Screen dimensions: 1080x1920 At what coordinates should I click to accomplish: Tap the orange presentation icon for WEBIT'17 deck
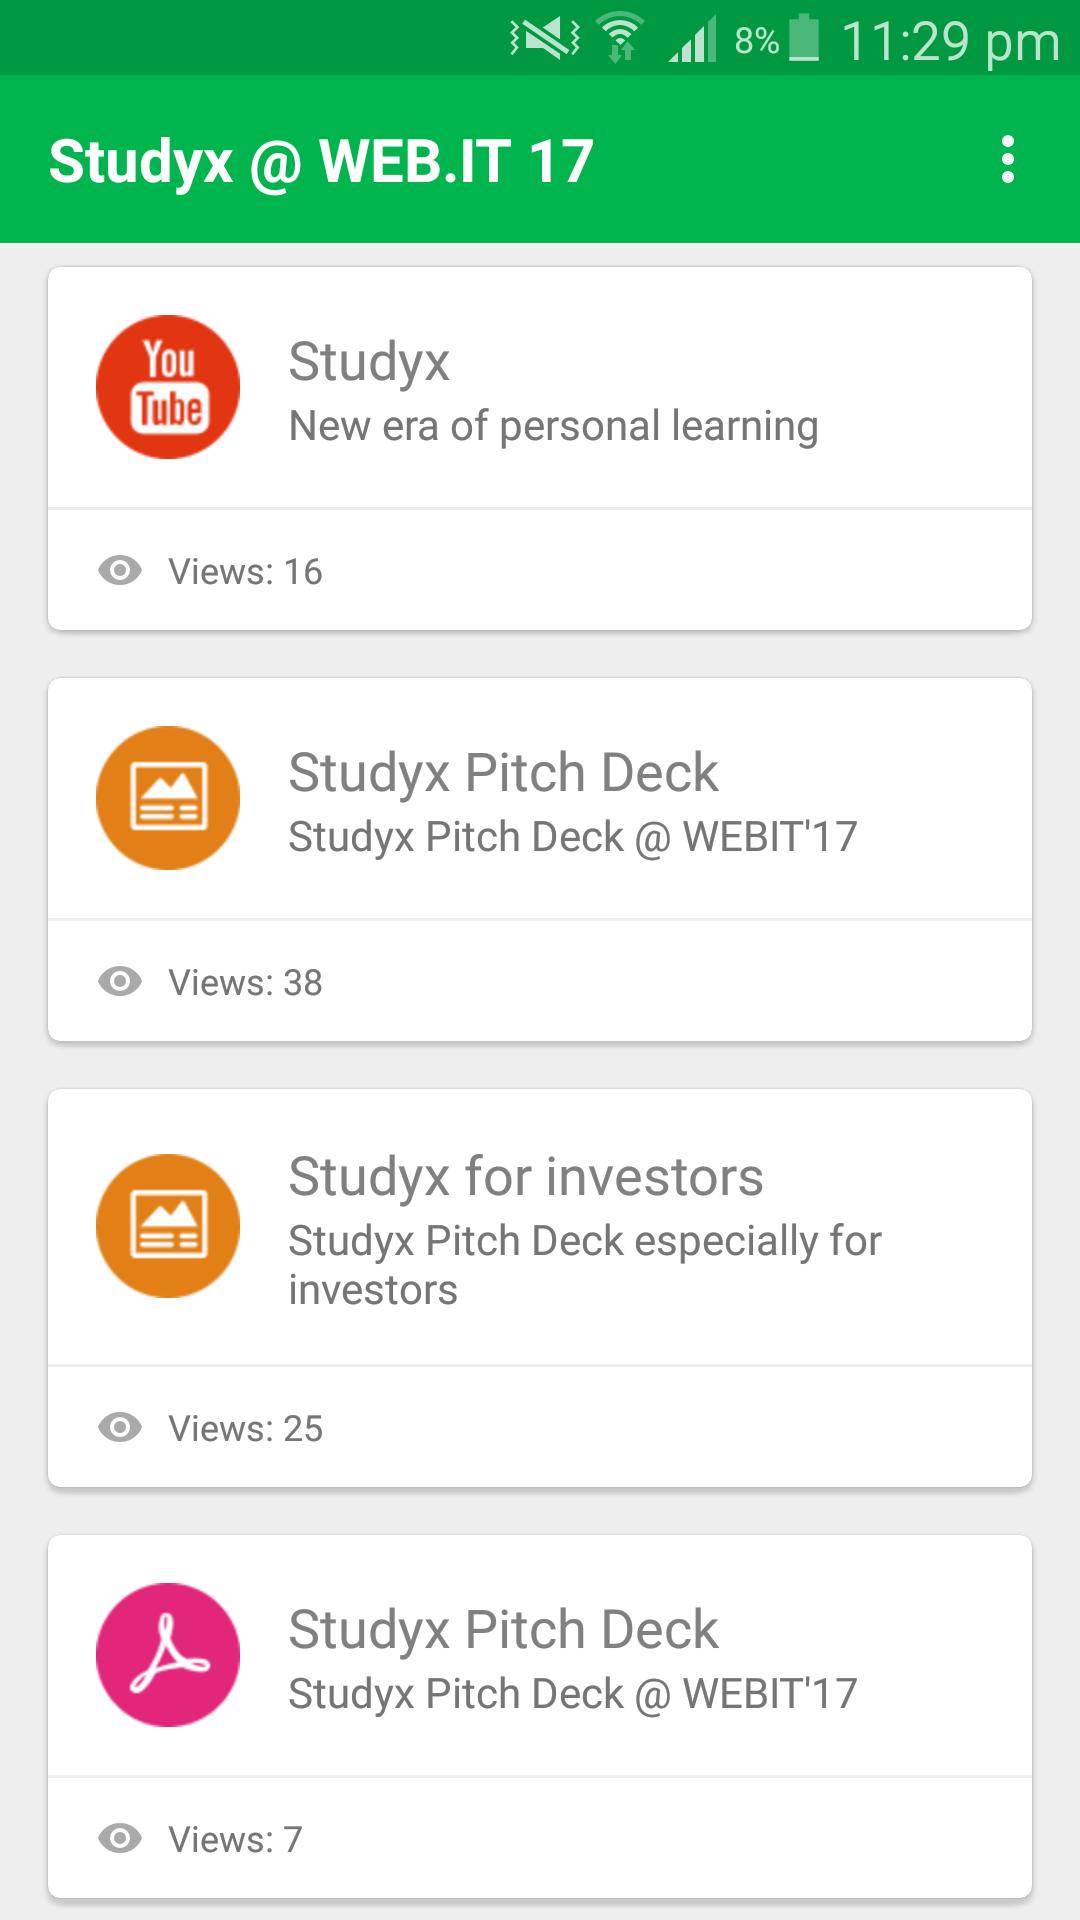point(168,798)
